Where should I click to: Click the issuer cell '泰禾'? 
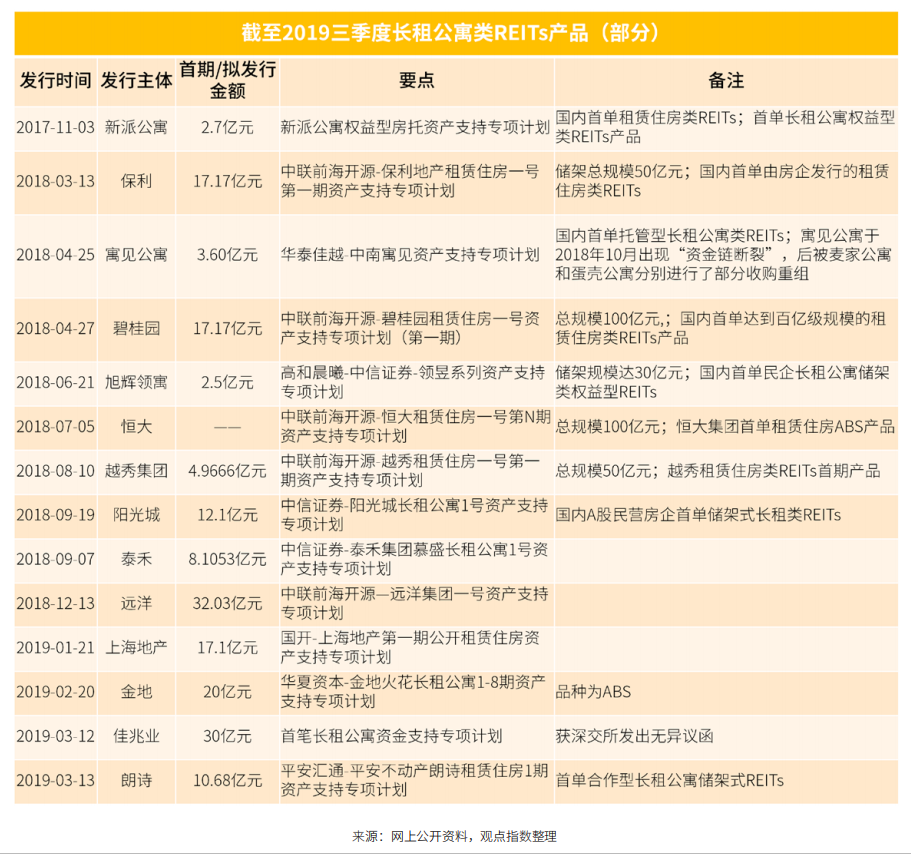coord(137,559)
